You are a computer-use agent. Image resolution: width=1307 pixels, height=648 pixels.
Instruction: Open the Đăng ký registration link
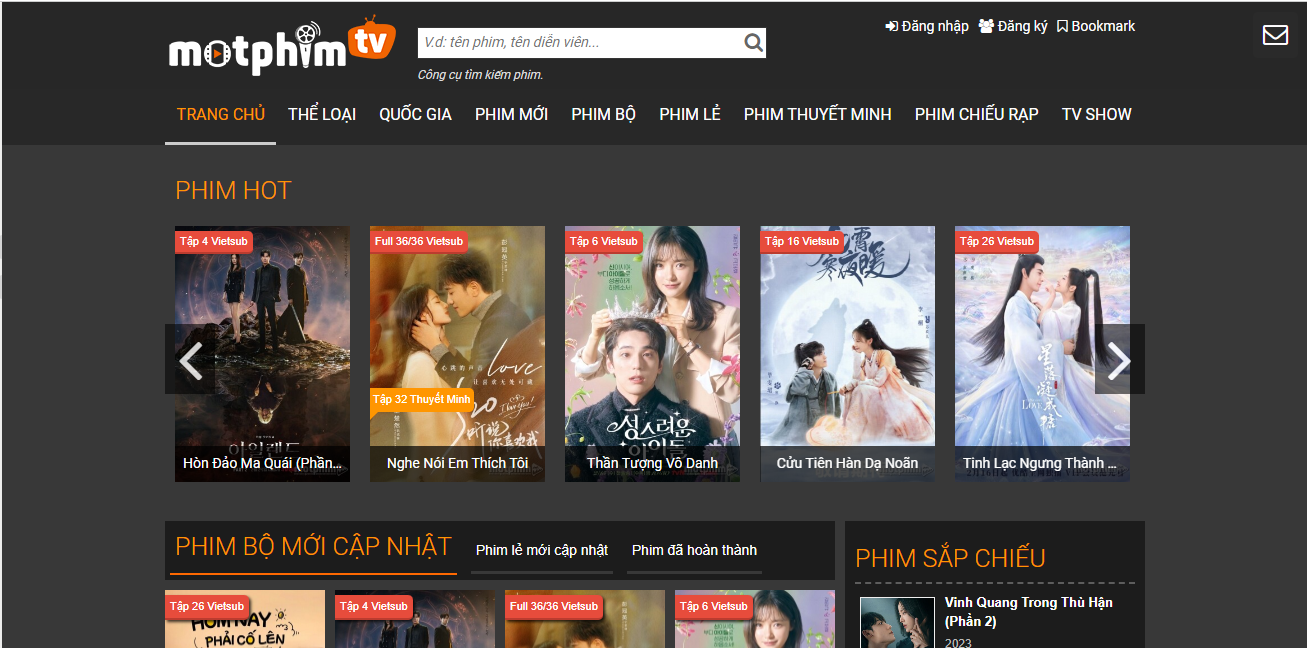pos(1013,26)
